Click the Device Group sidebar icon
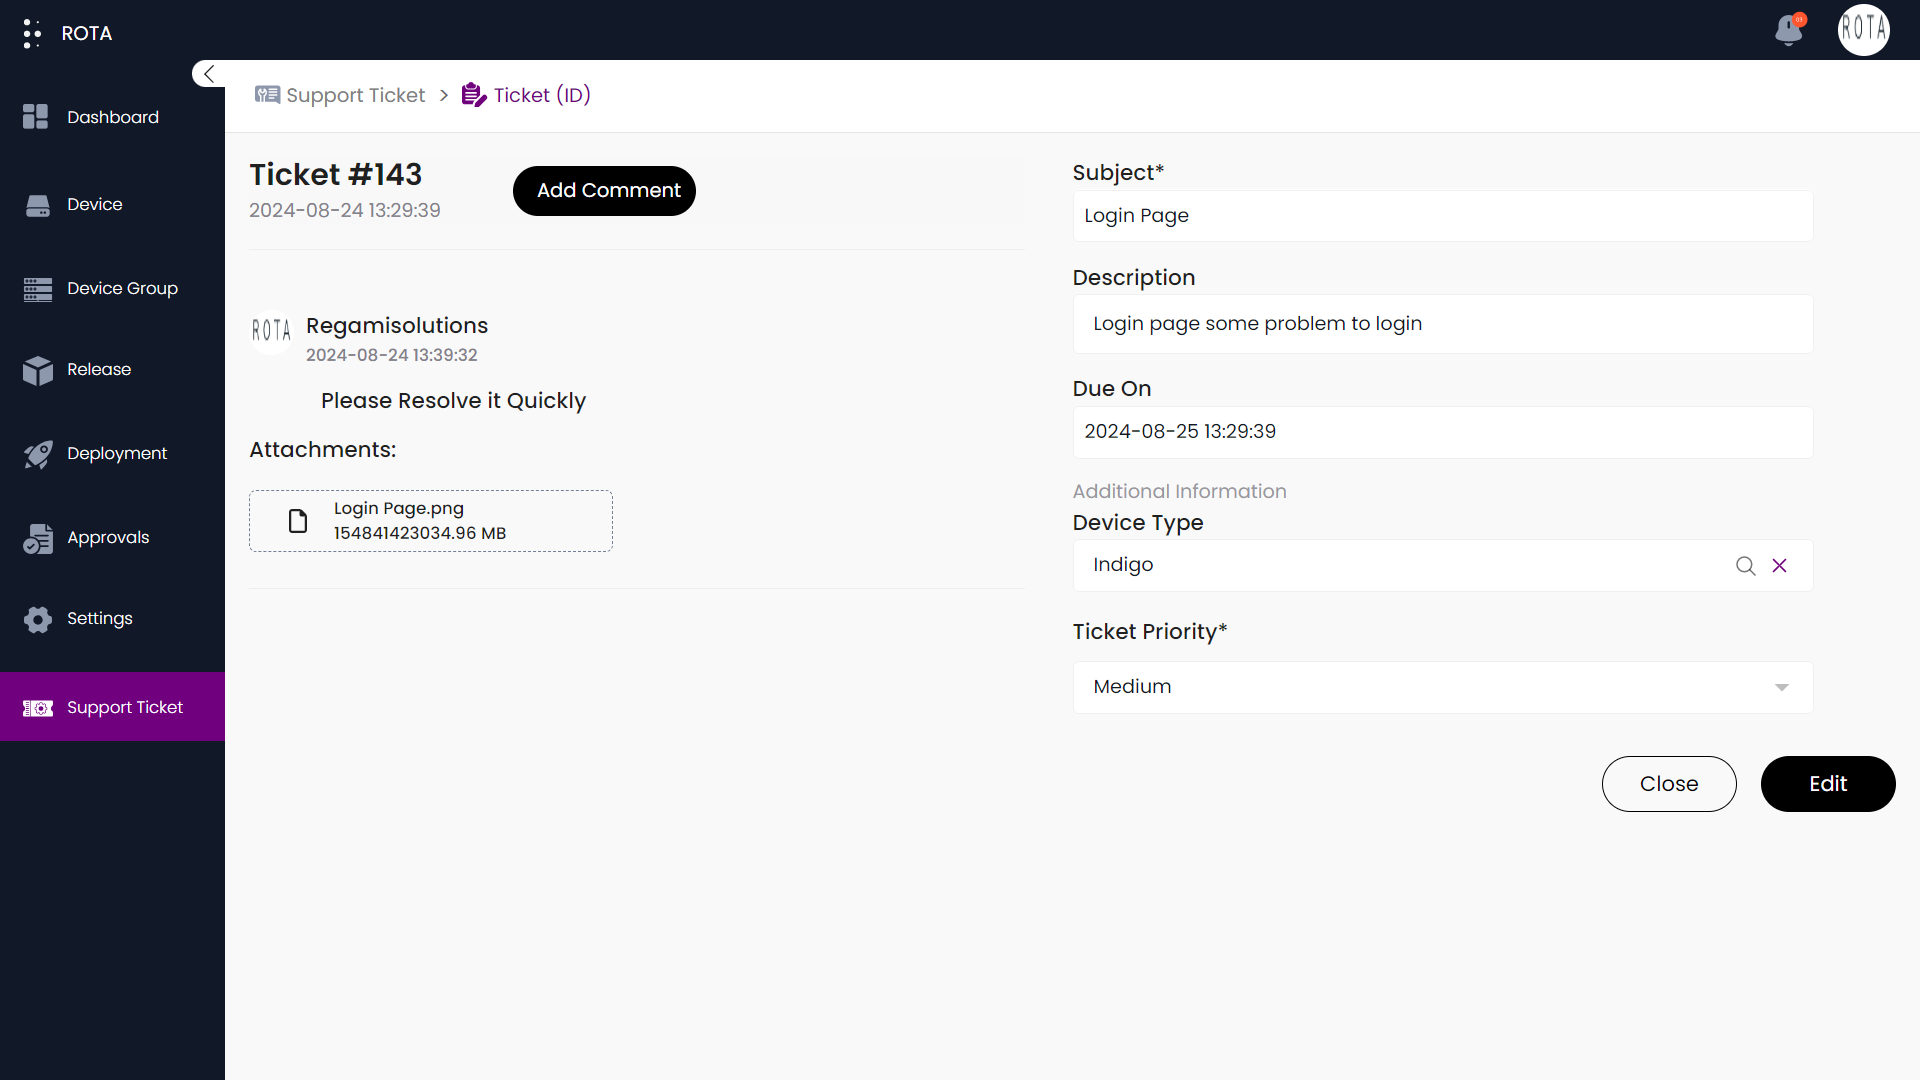Viewport: 1920px width, 1080px height. [x=37, y=287]
